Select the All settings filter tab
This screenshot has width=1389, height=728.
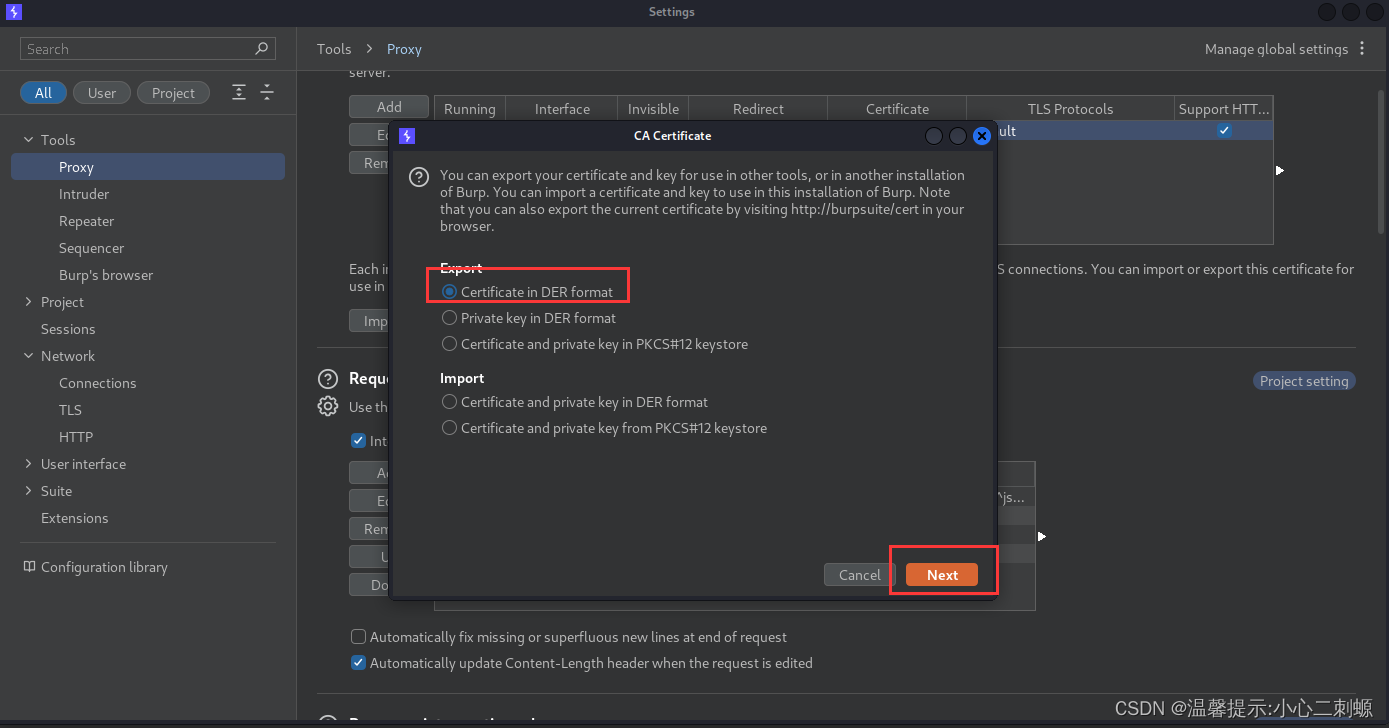(43, 93)
